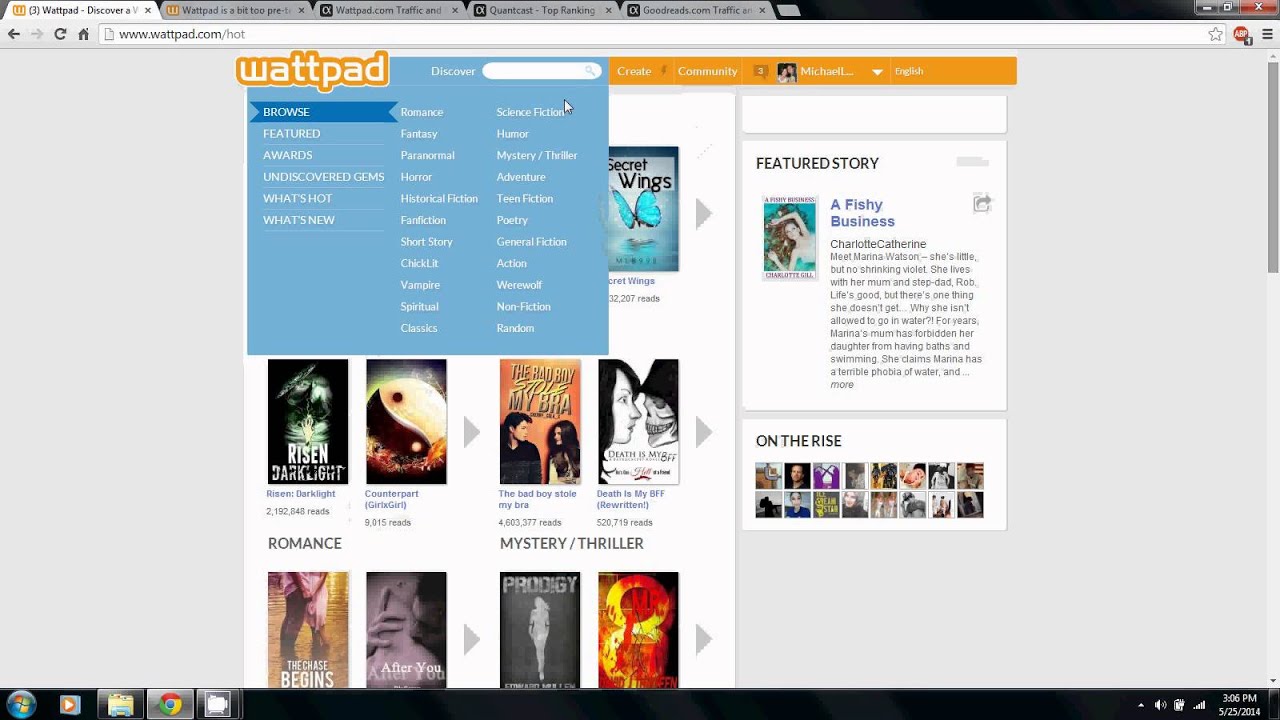Bookmark page with star icon
1280x720 pixels.
click(1215, 34)
